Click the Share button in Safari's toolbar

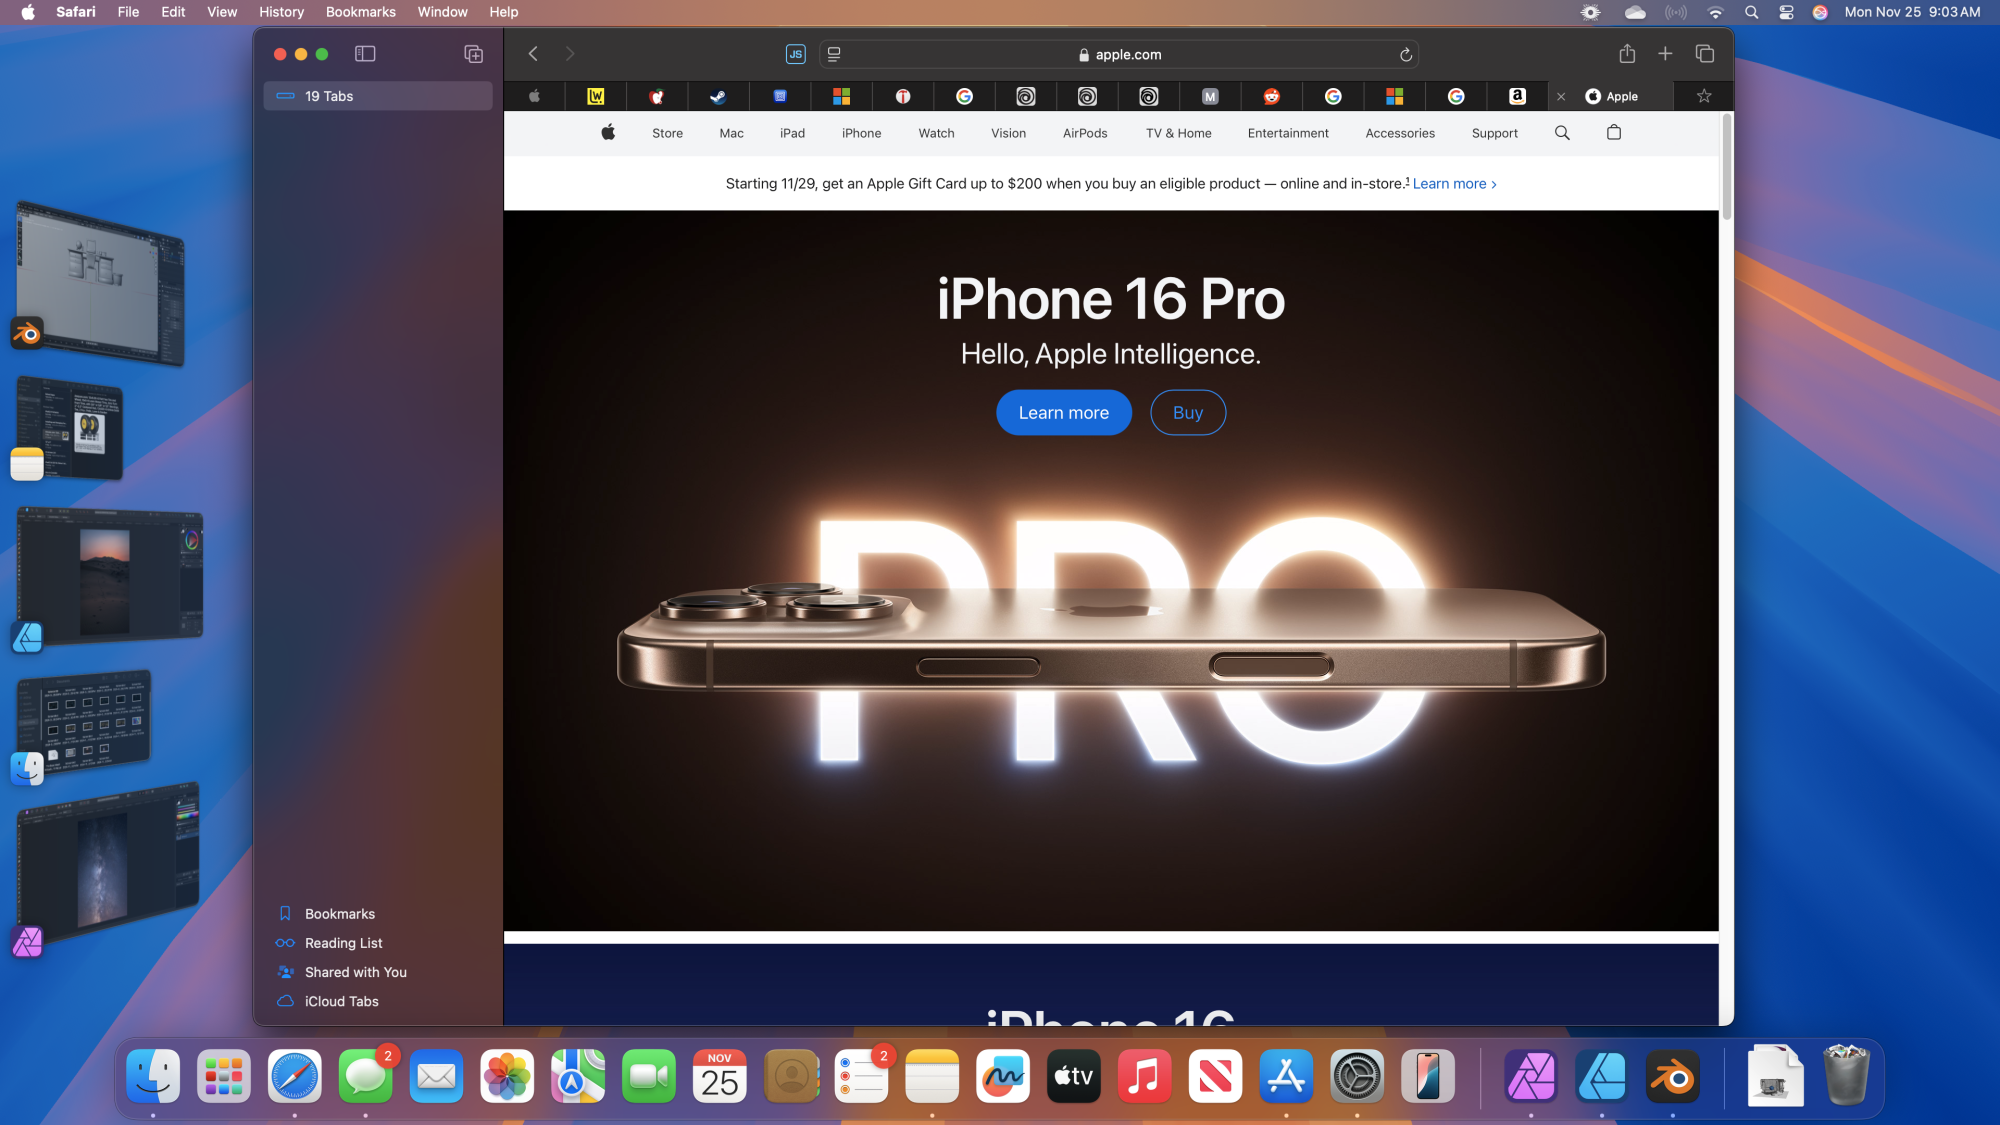(x=1628, y=54)
